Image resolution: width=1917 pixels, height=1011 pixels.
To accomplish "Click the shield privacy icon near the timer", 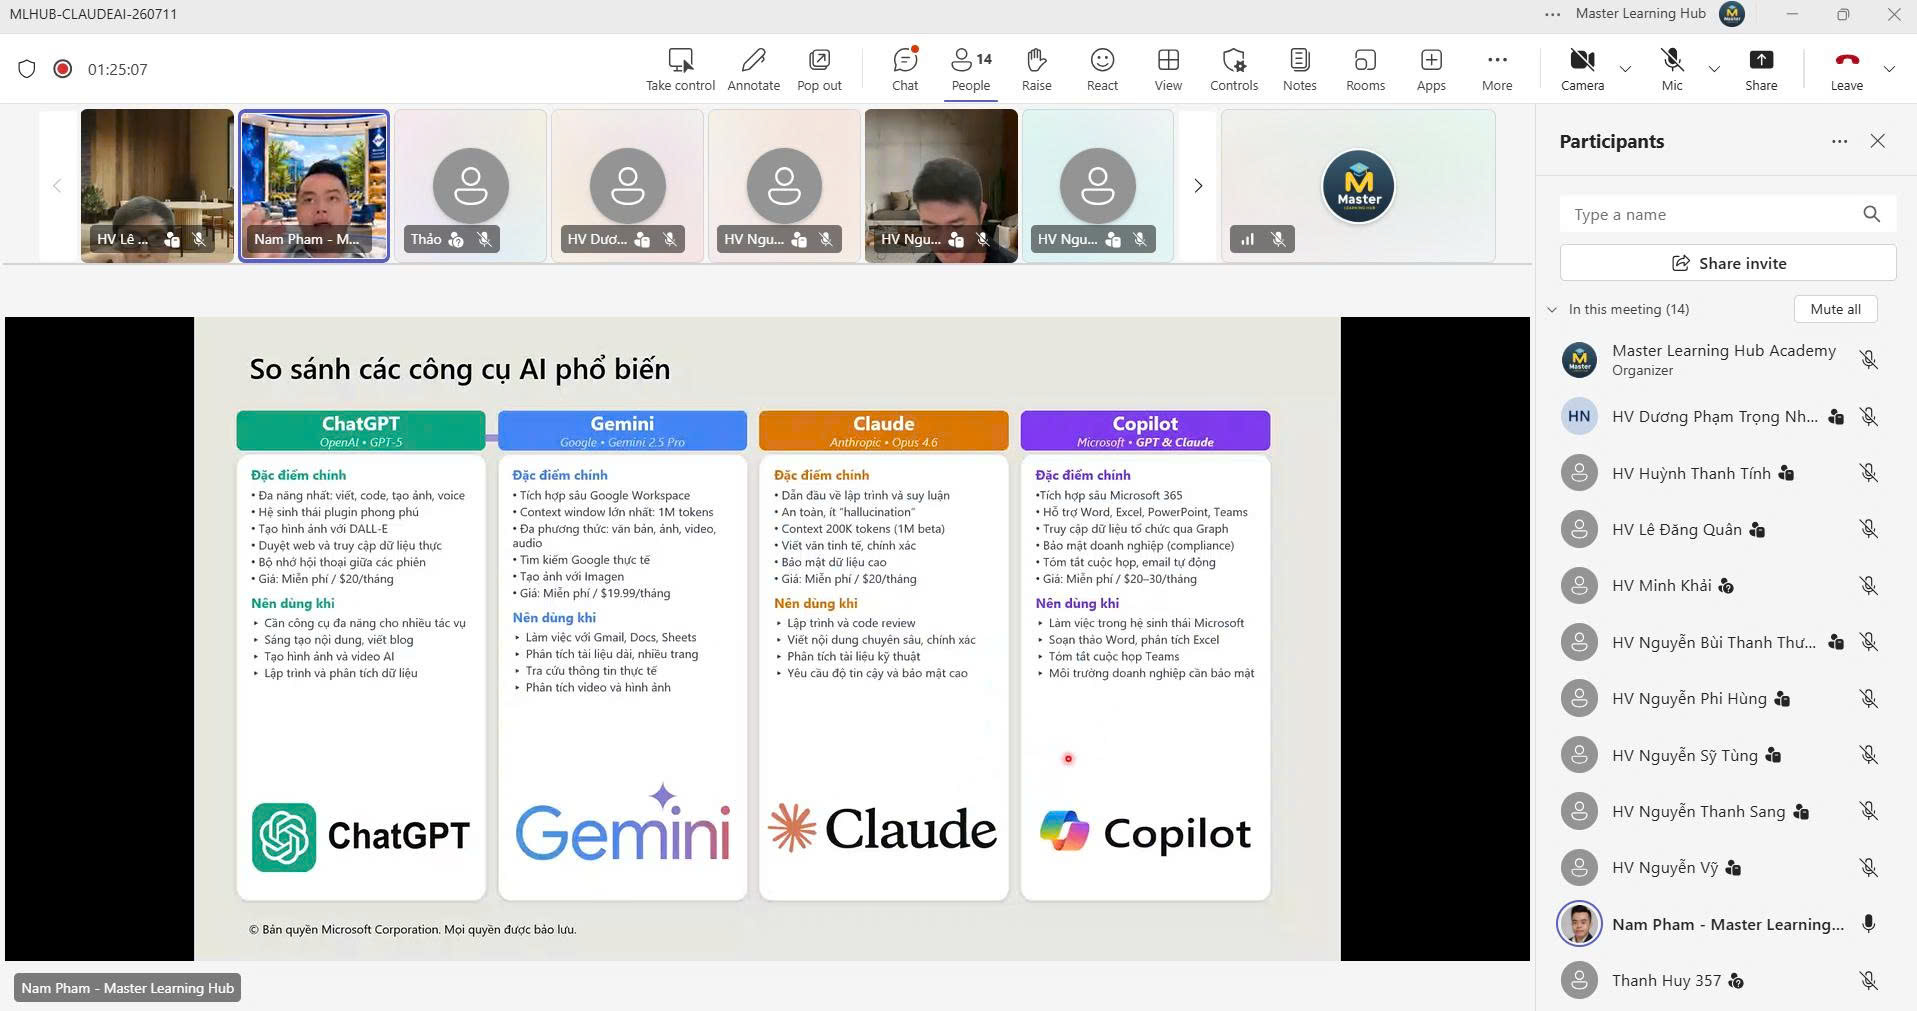I will tap(27, 69).
